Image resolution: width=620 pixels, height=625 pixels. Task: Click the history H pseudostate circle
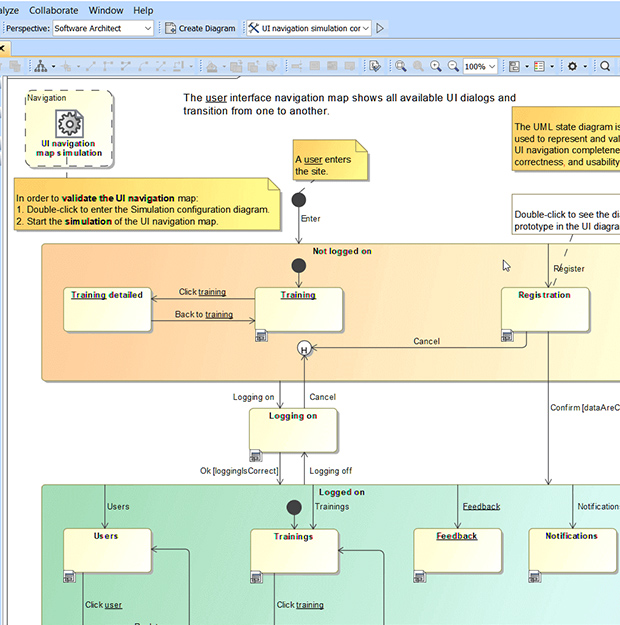pyautogui.click(x=305, y=348)
